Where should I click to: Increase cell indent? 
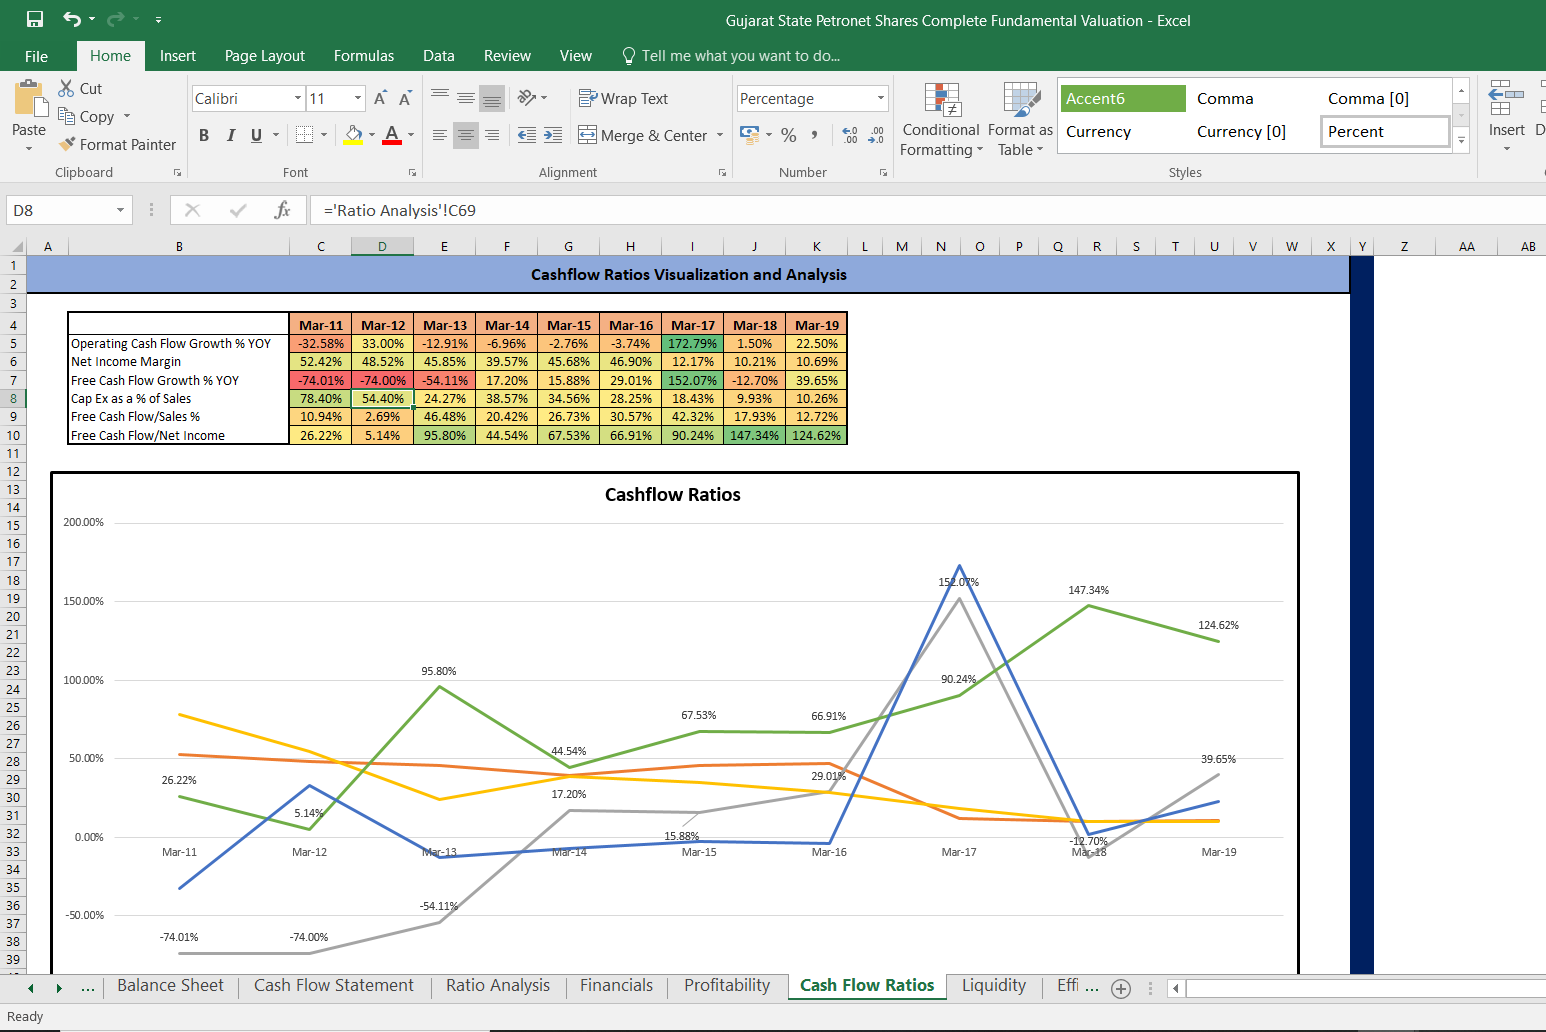click(553, 135)
